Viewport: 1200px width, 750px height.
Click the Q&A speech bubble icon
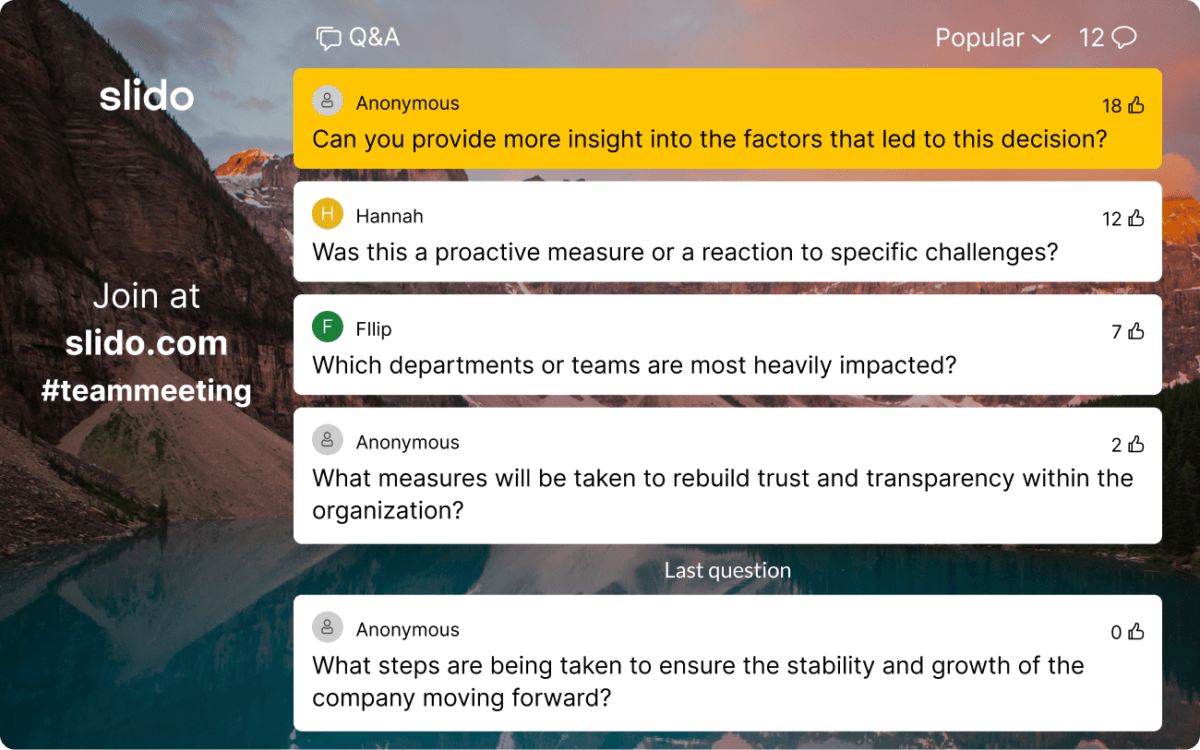[x=328, y=37]
